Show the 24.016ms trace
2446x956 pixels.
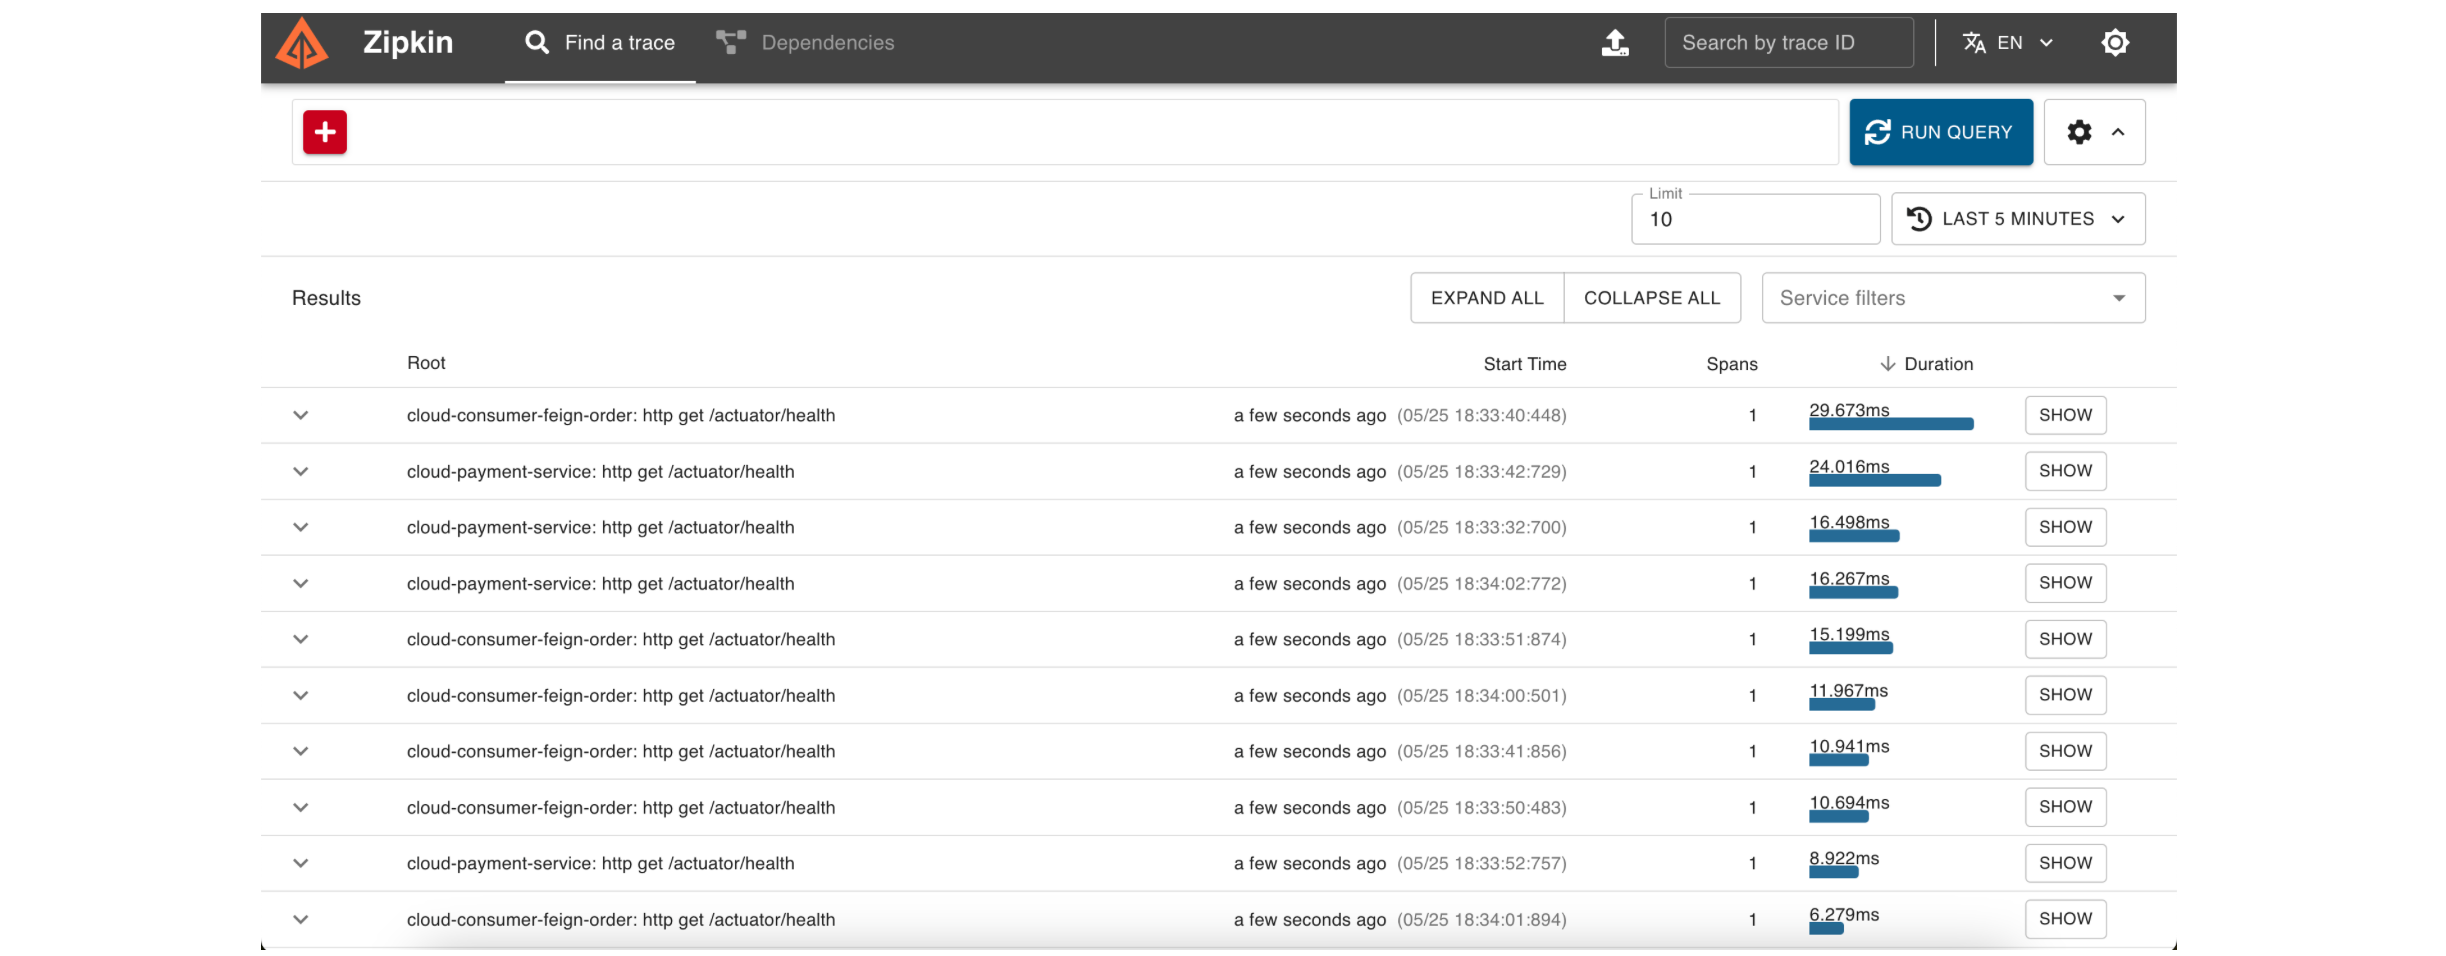2065,471
